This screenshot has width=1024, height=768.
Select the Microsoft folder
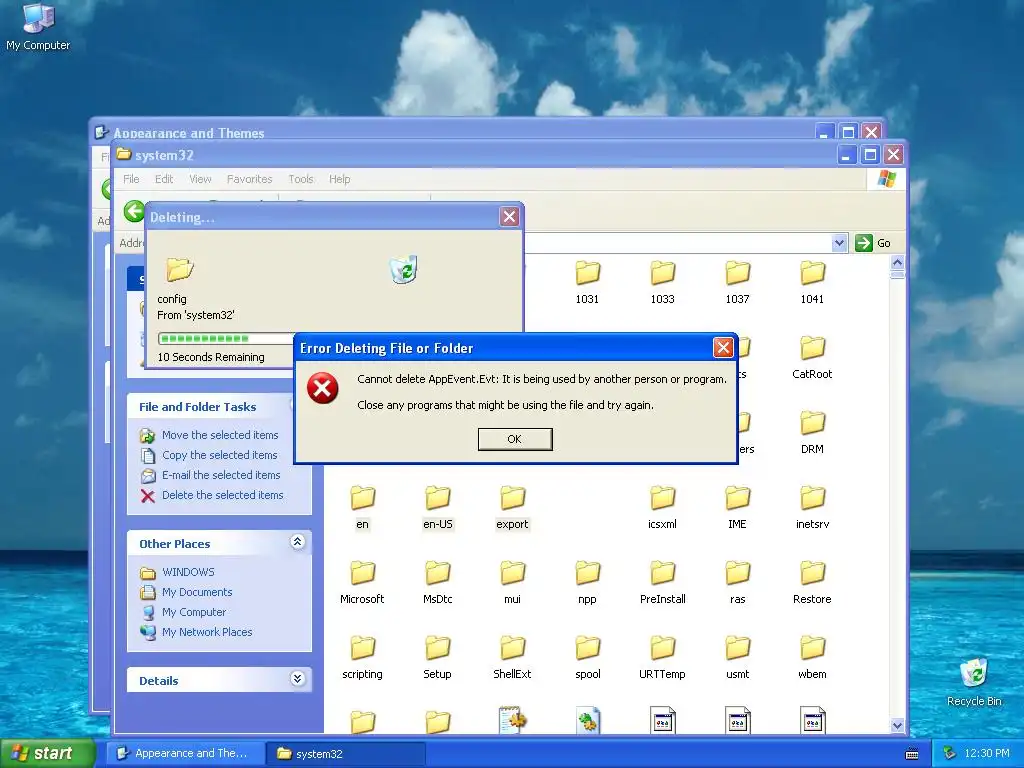[362, 583]
